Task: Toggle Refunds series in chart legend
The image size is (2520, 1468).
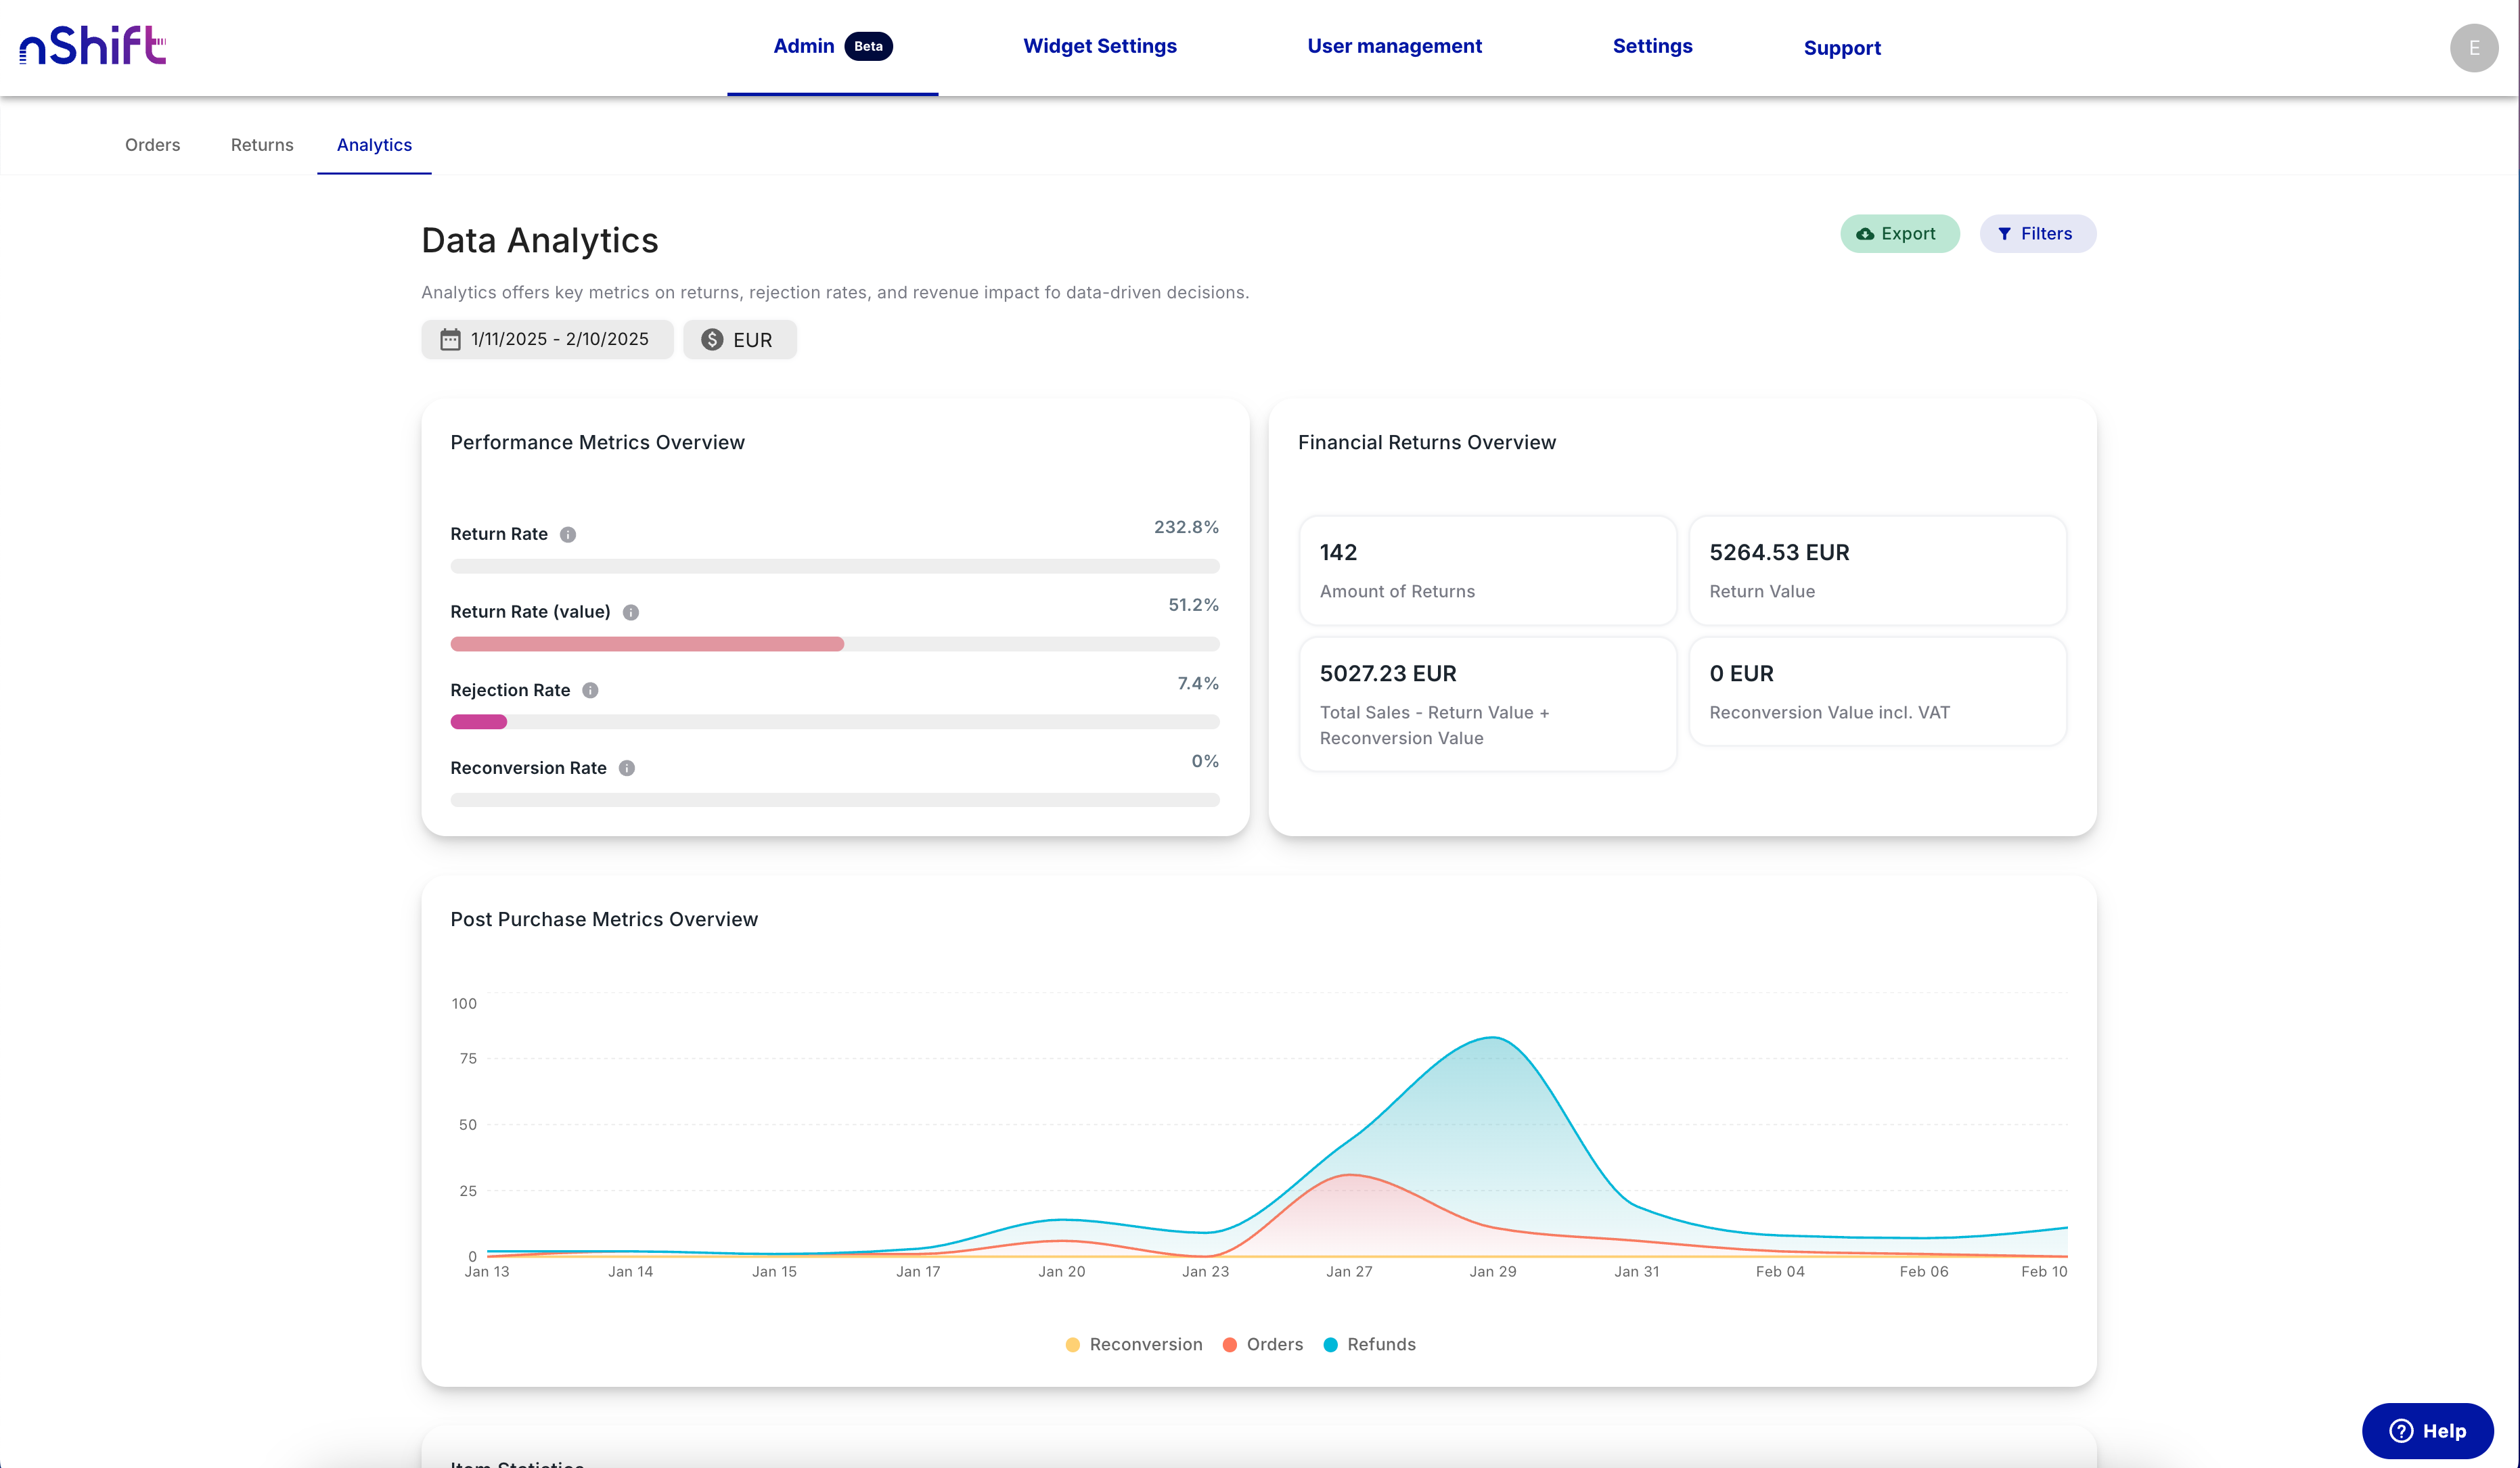Action: coord(1369,1344)
